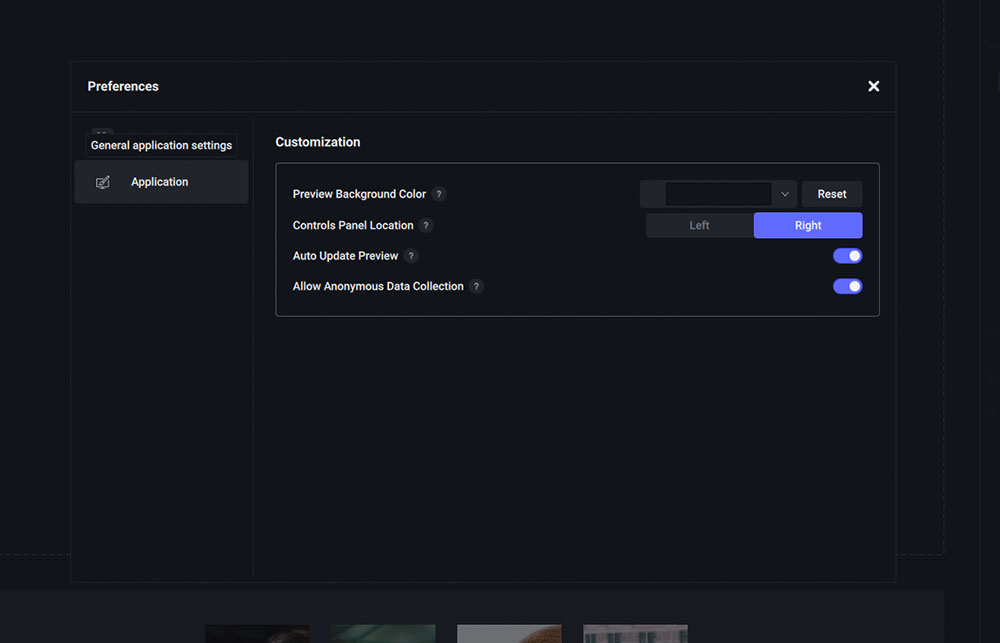Click the Application pencil icon in sidebar
The width and height of the screenshot is (1000, 643).
click(x=103, y=182)
